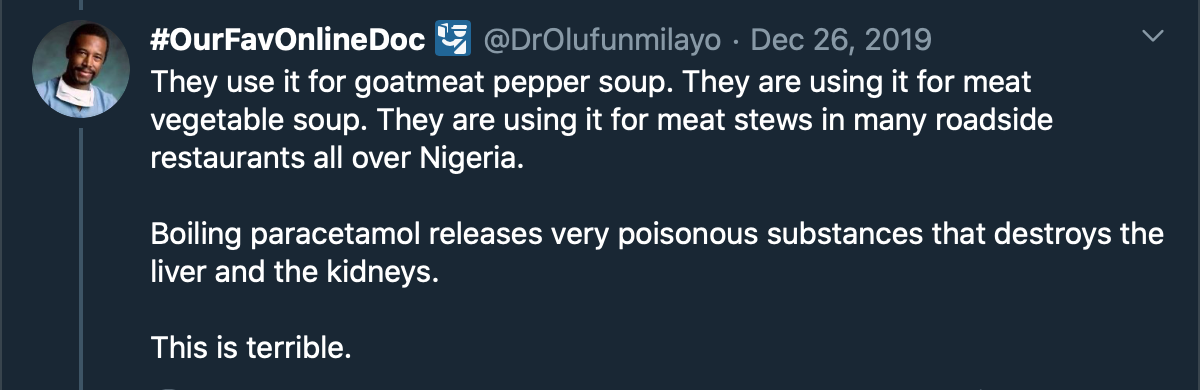Image resolution: width=1200 pixels, height=390 pixels.
Task: Open the Dec 26, 2019 timestamp permalink
Action: tap(841, 40)
